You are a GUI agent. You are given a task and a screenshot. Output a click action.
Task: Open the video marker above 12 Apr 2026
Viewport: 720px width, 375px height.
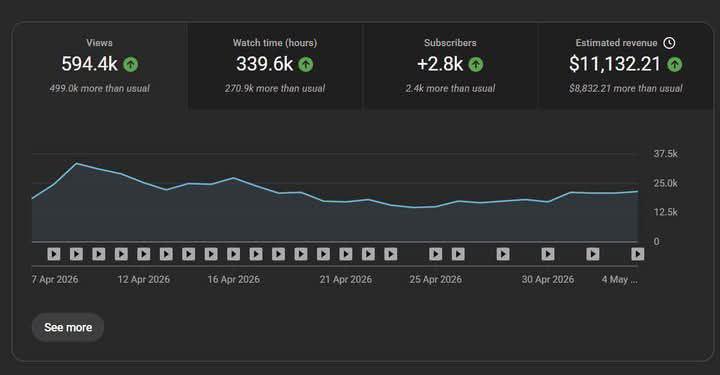144,254
